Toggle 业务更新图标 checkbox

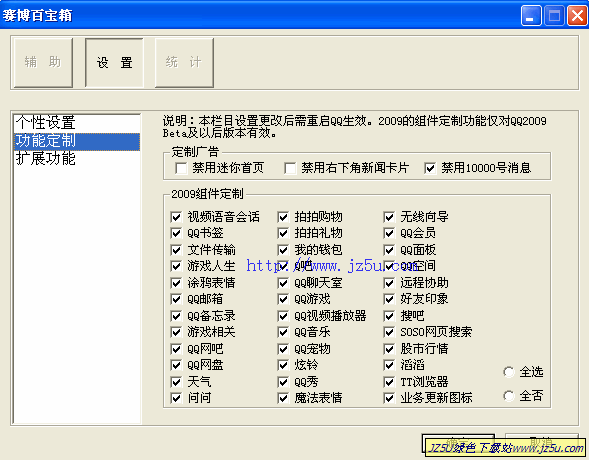click(x=389, y=398)
